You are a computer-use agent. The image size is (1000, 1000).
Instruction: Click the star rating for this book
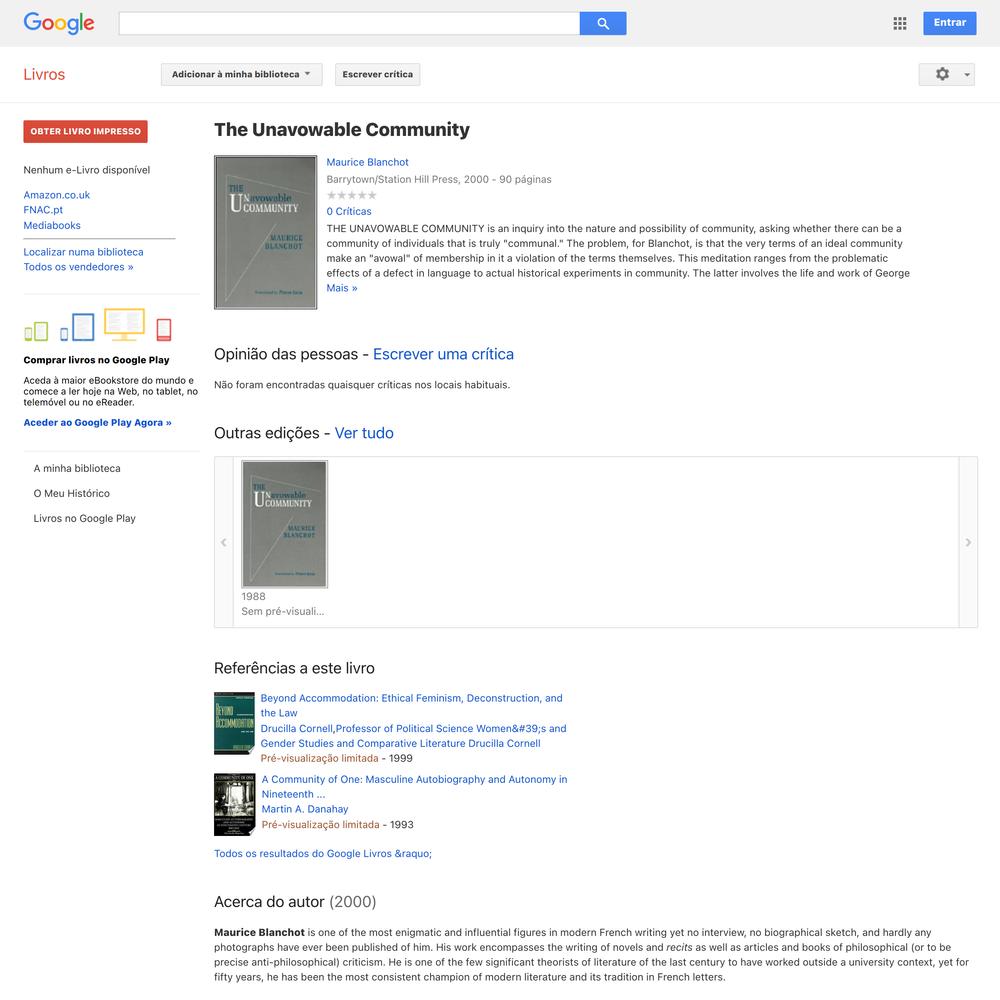[x=351, y=195]
